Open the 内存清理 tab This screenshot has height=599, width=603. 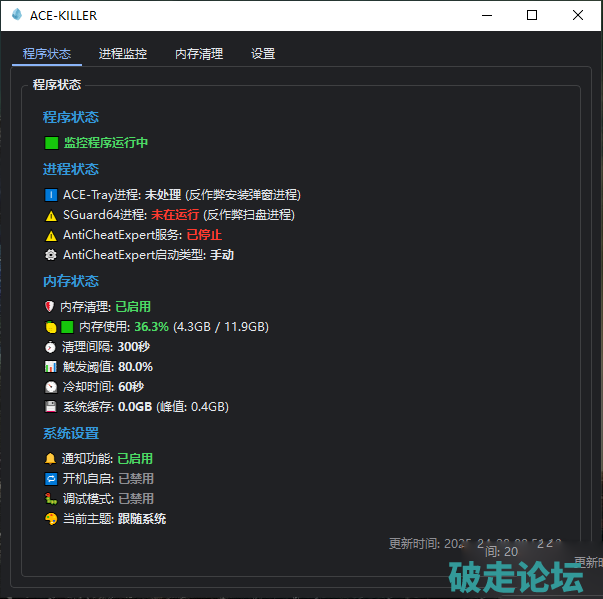pyautogui.click(x=199, y=54)
